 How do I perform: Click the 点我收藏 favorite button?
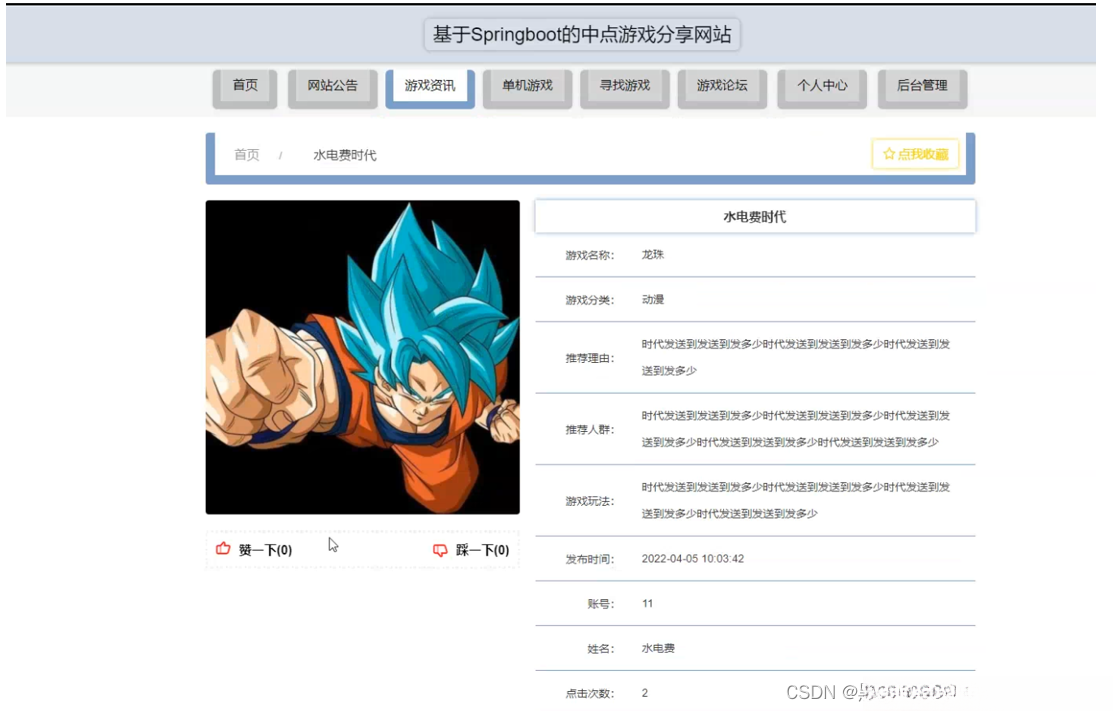915,154
